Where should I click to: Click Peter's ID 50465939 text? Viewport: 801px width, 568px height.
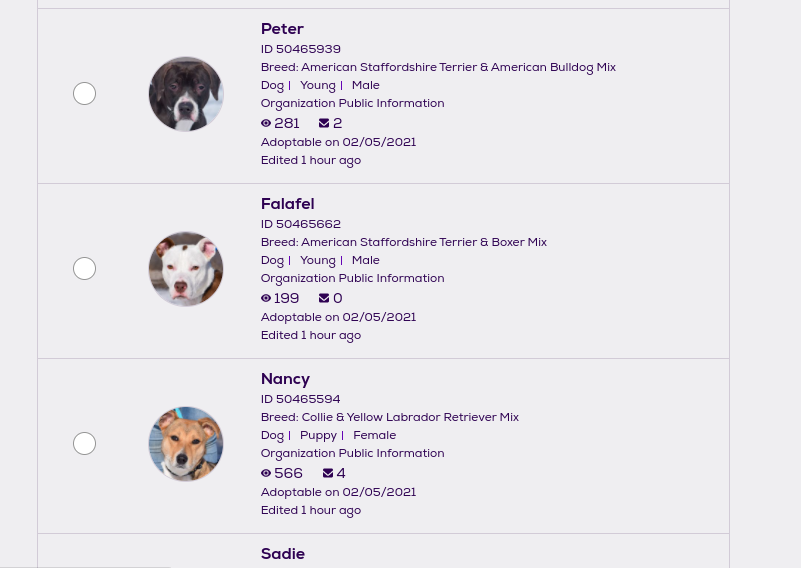pos(301,49)
